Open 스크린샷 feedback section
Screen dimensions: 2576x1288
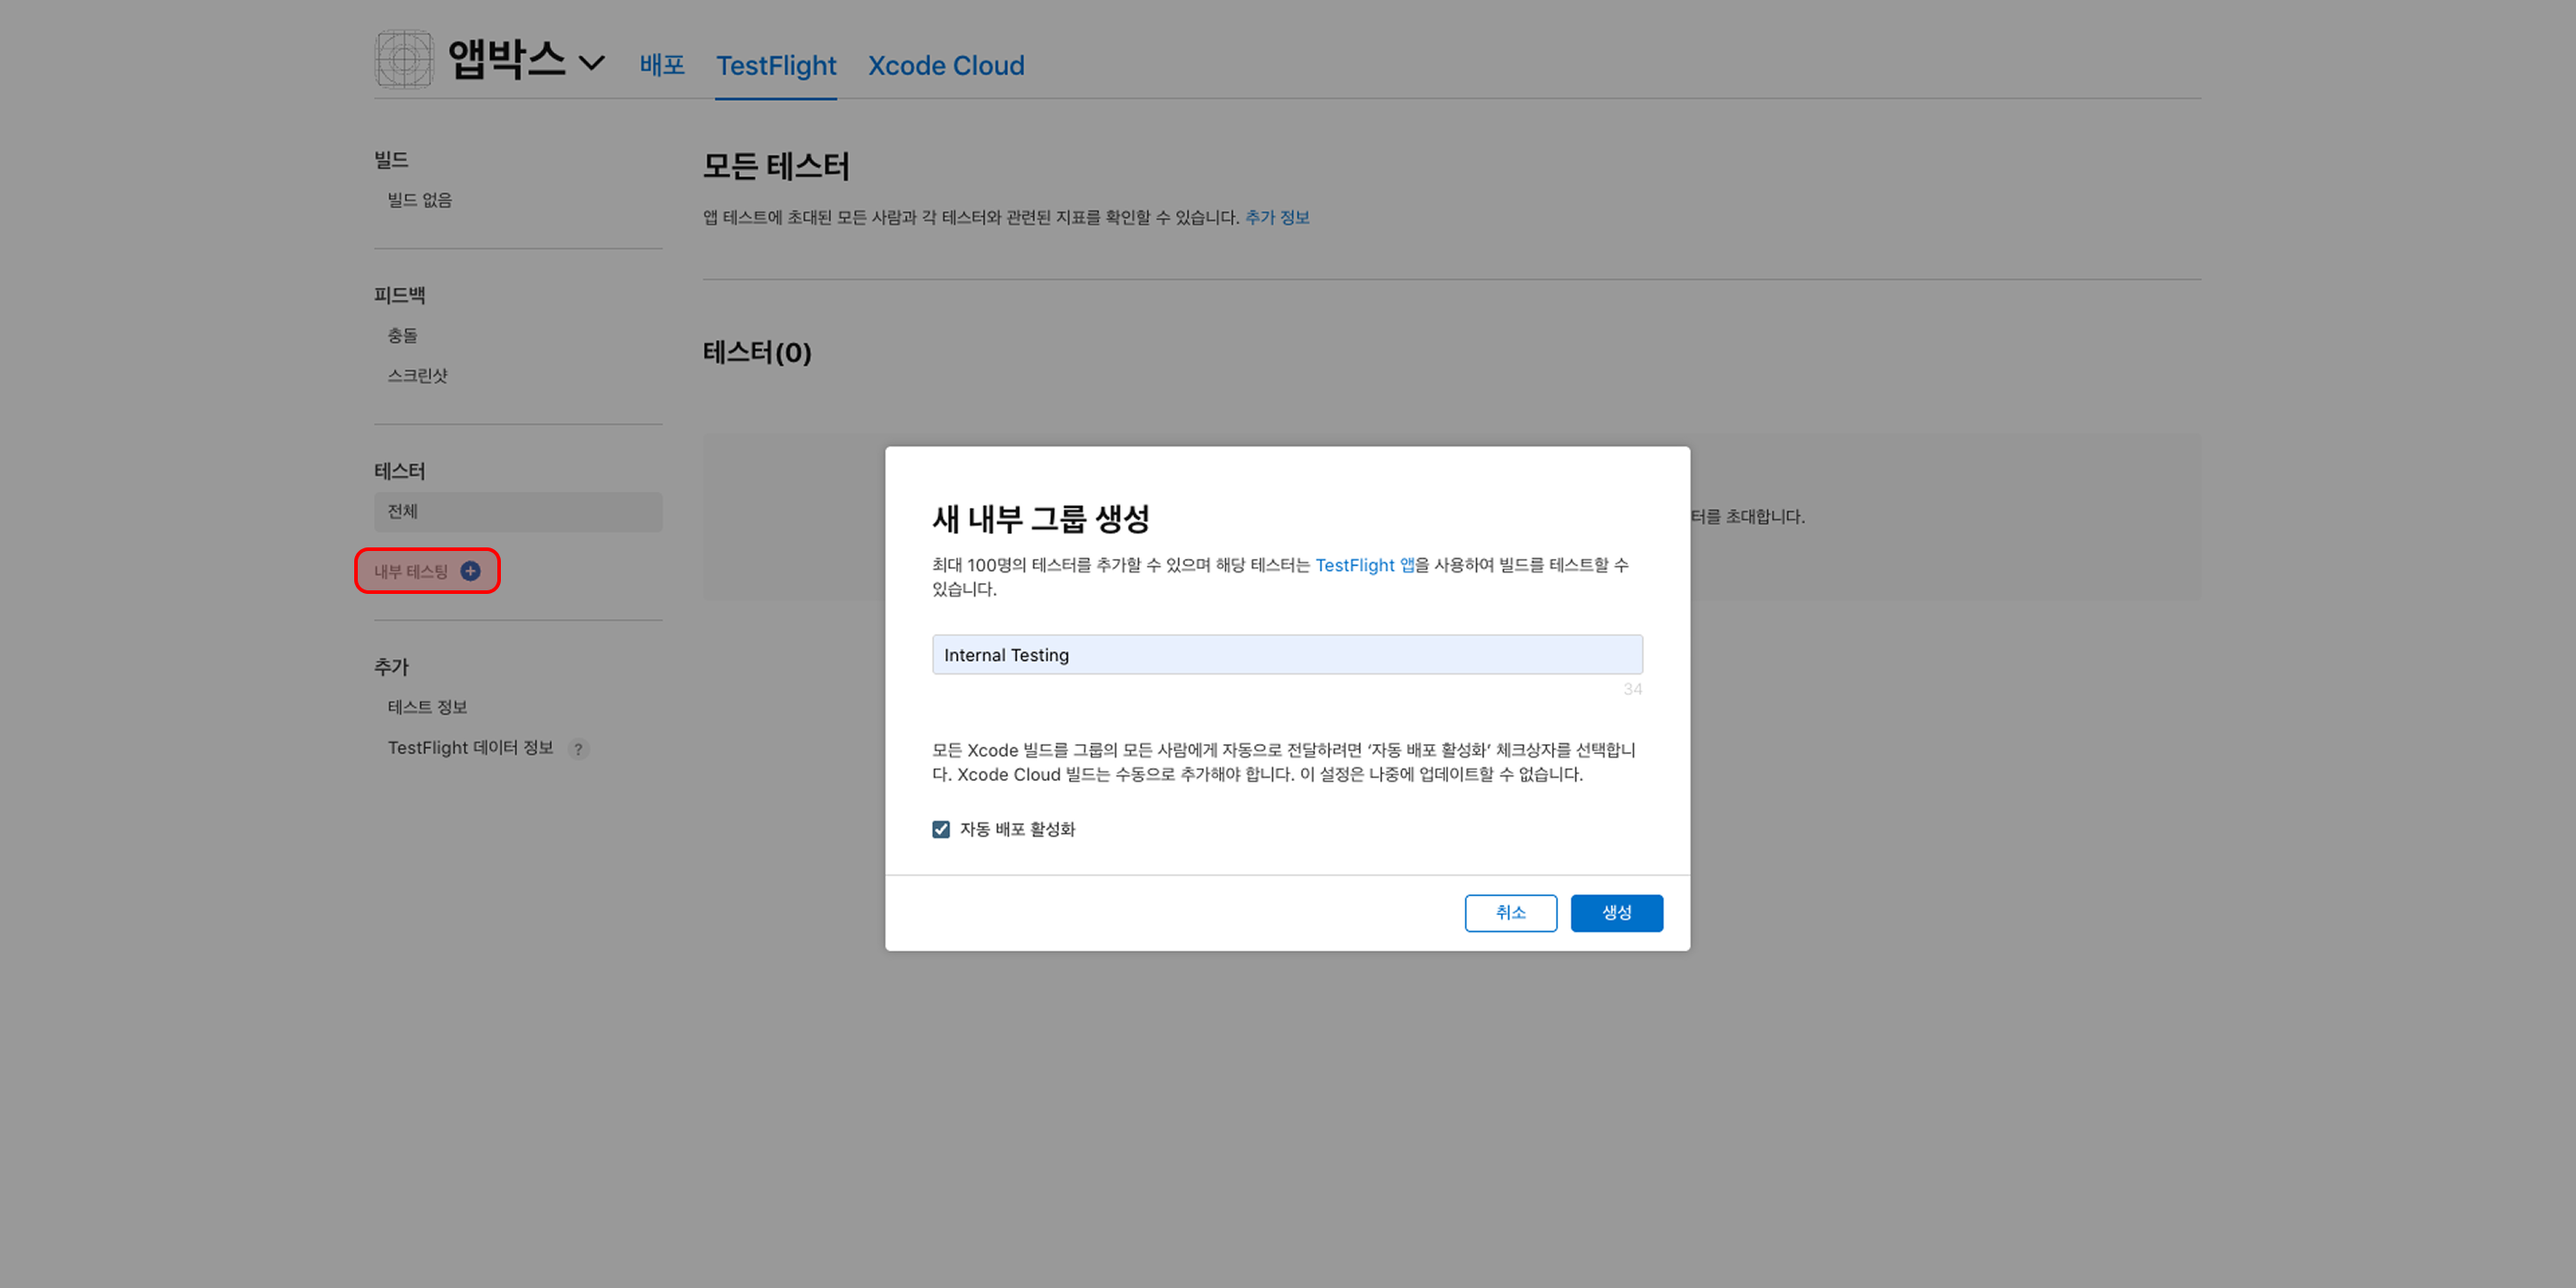[418, 376]
